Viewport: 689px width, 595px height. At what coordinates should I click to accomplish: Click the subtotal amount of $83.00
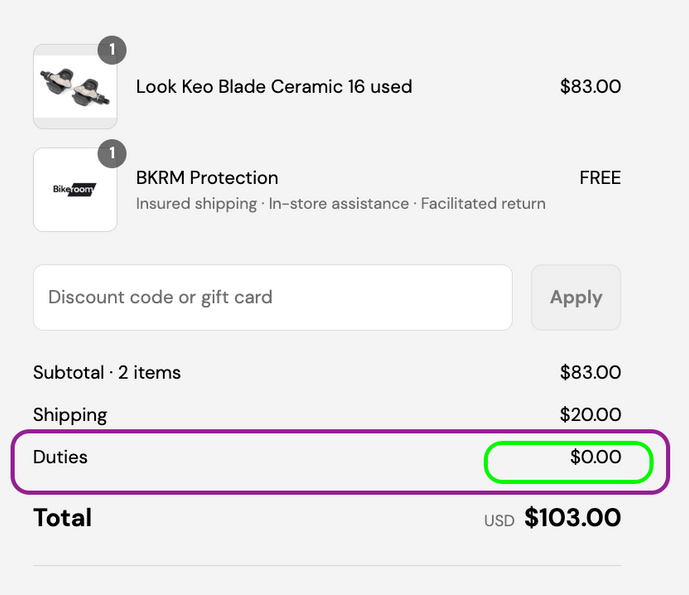click(590, 372)
